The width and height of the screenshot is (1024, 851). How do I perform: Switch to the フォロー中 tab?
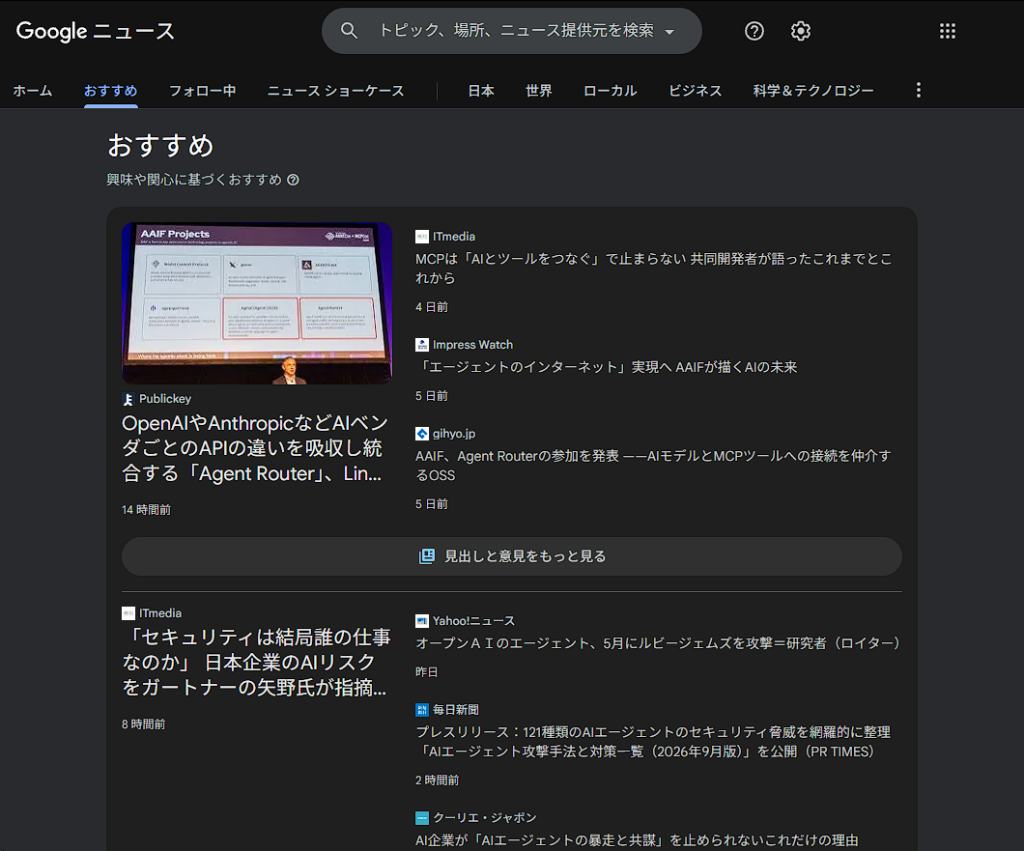pos(202,90)
